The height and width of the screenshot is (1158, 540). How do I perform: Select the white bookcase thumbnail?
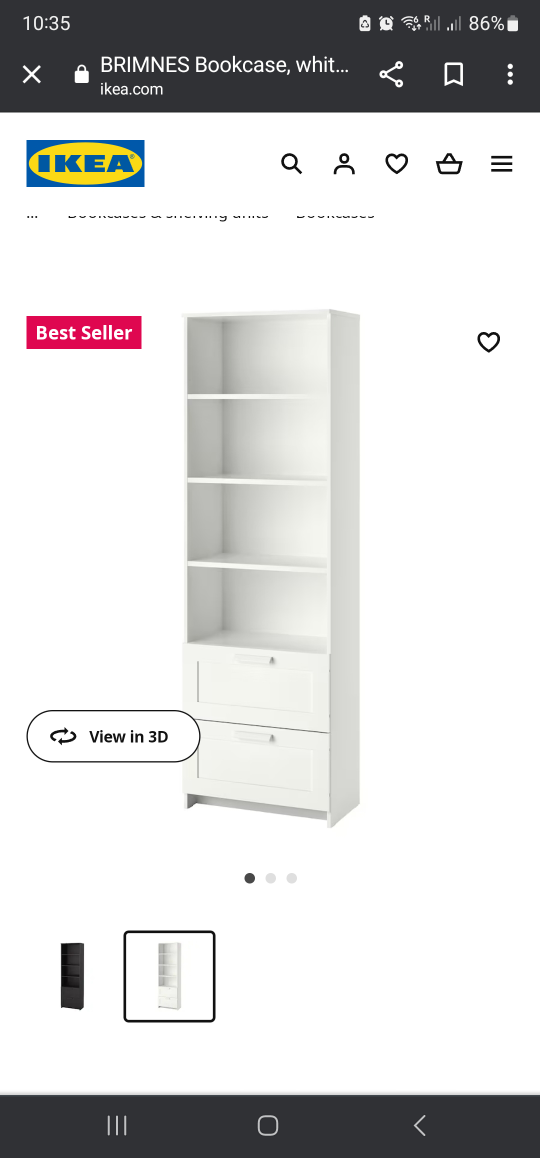click(169, 976)
